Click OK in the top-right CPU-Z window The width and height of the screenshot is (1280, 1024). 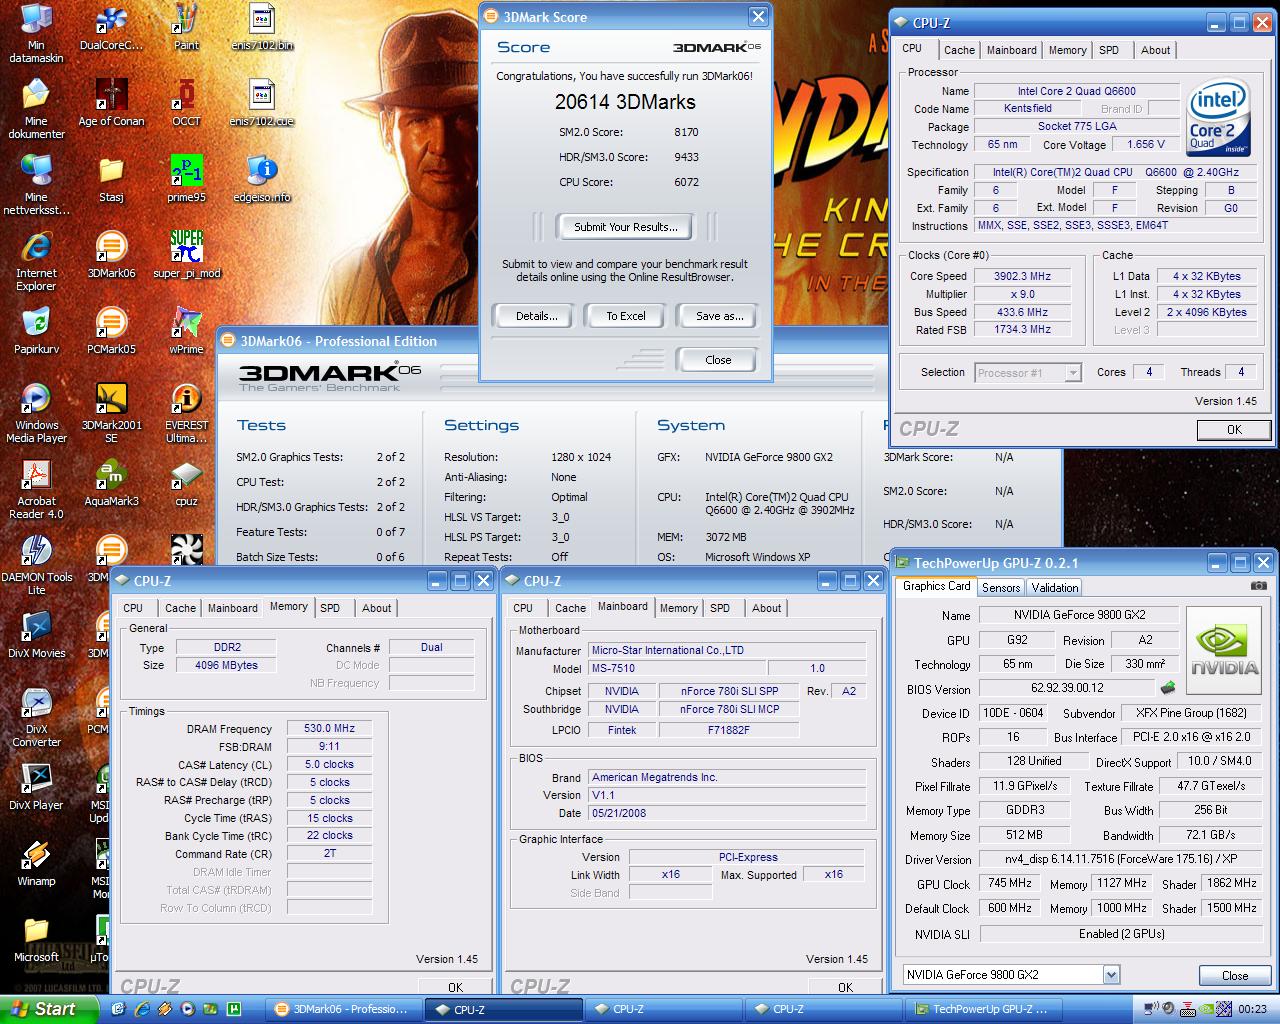(x=1234, y=430)
